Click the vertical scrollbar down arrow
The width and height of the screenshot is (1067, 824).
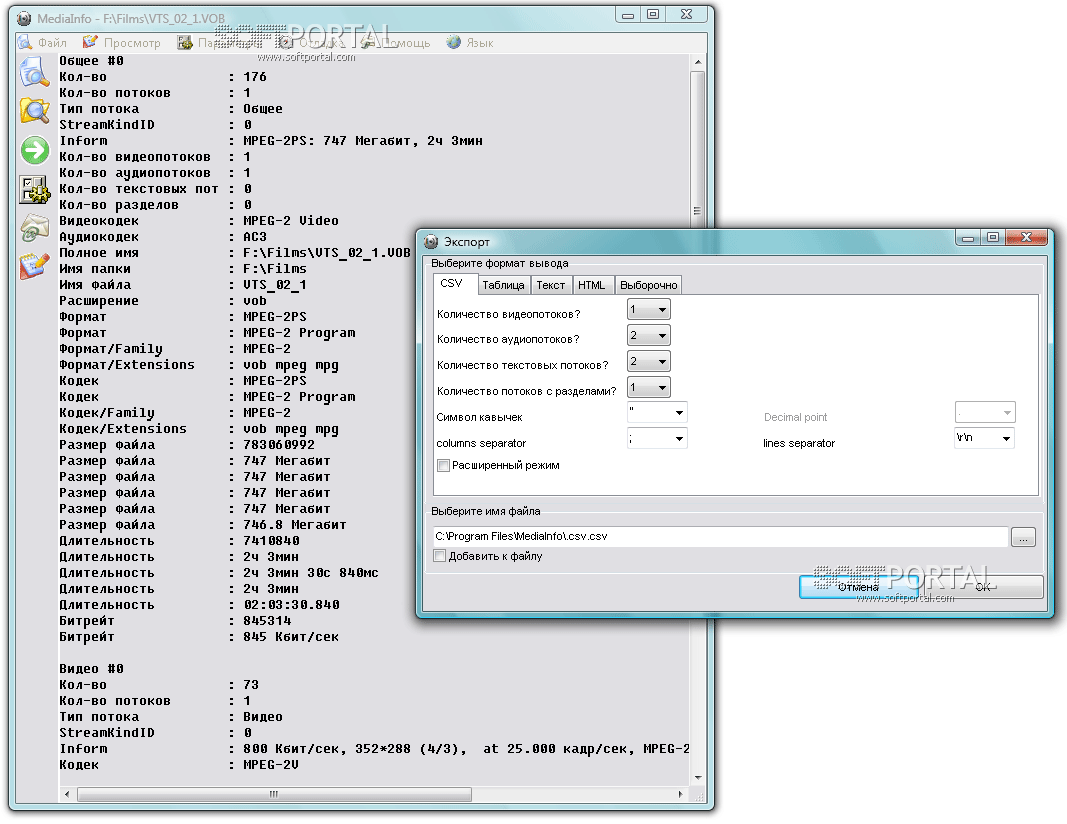(697, 777)
